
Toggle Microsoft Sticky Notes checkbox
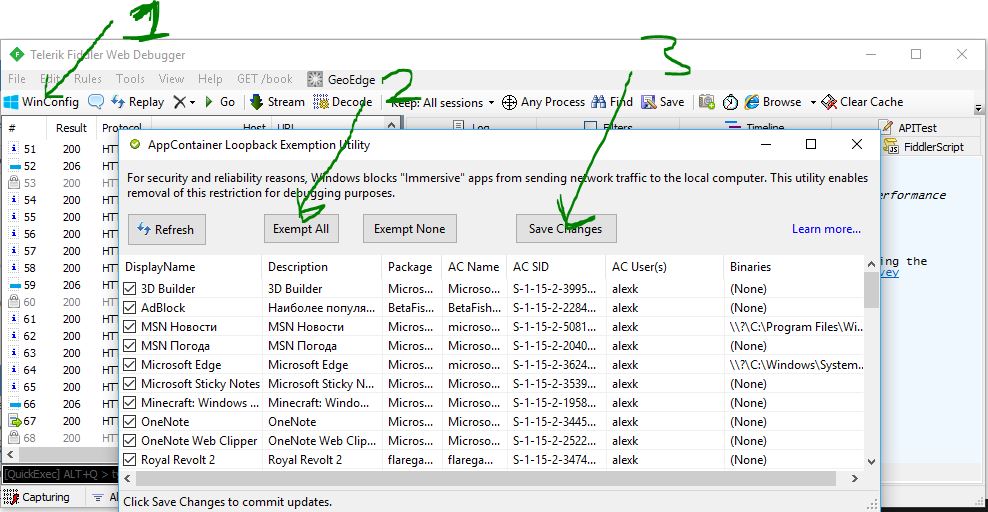[130, 384]
